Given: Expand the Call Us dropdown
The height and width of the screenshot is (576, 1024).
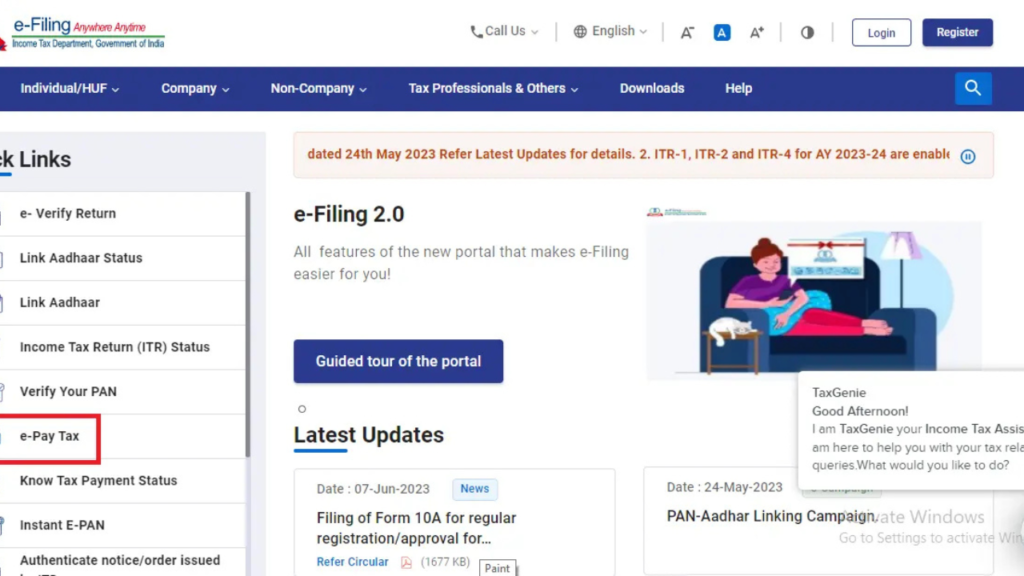Looking at the screenshot, I should coord(505,31).
